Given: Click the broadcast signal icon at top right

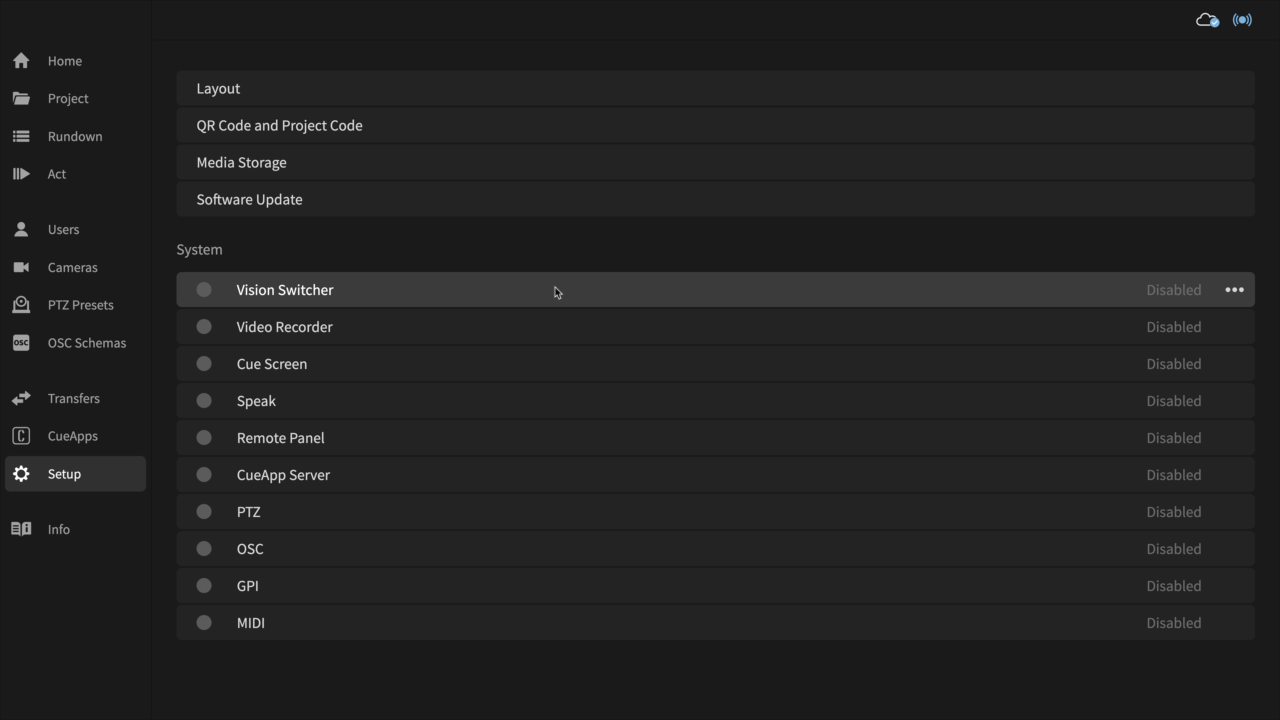Looking at the screenshot, I should point(1242,20).
